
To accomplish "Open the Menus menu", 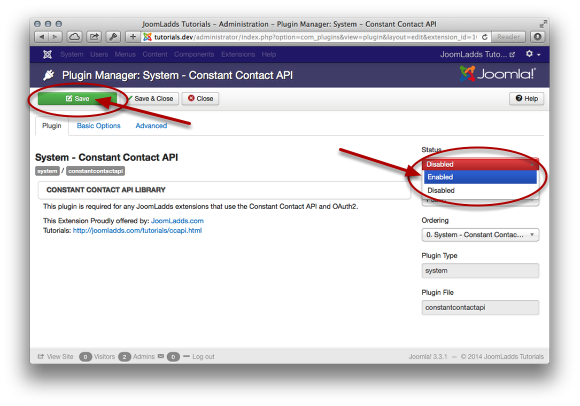I will click(x=125, y=54).
